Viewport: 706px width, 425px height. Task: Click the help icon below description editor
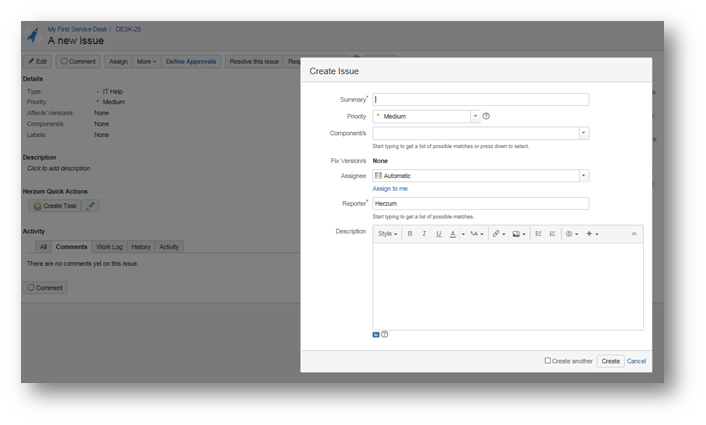385,334
